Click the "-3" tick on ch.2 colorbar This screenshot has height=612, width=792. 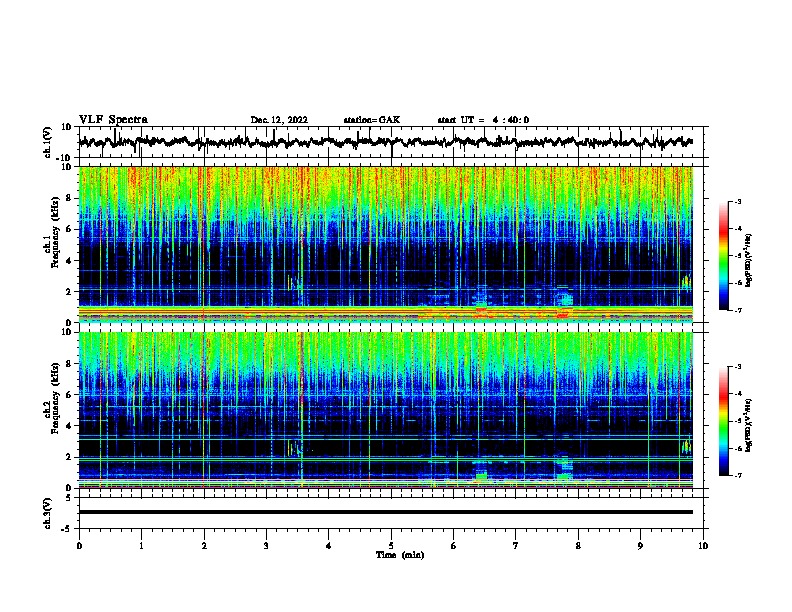[737, 367]
